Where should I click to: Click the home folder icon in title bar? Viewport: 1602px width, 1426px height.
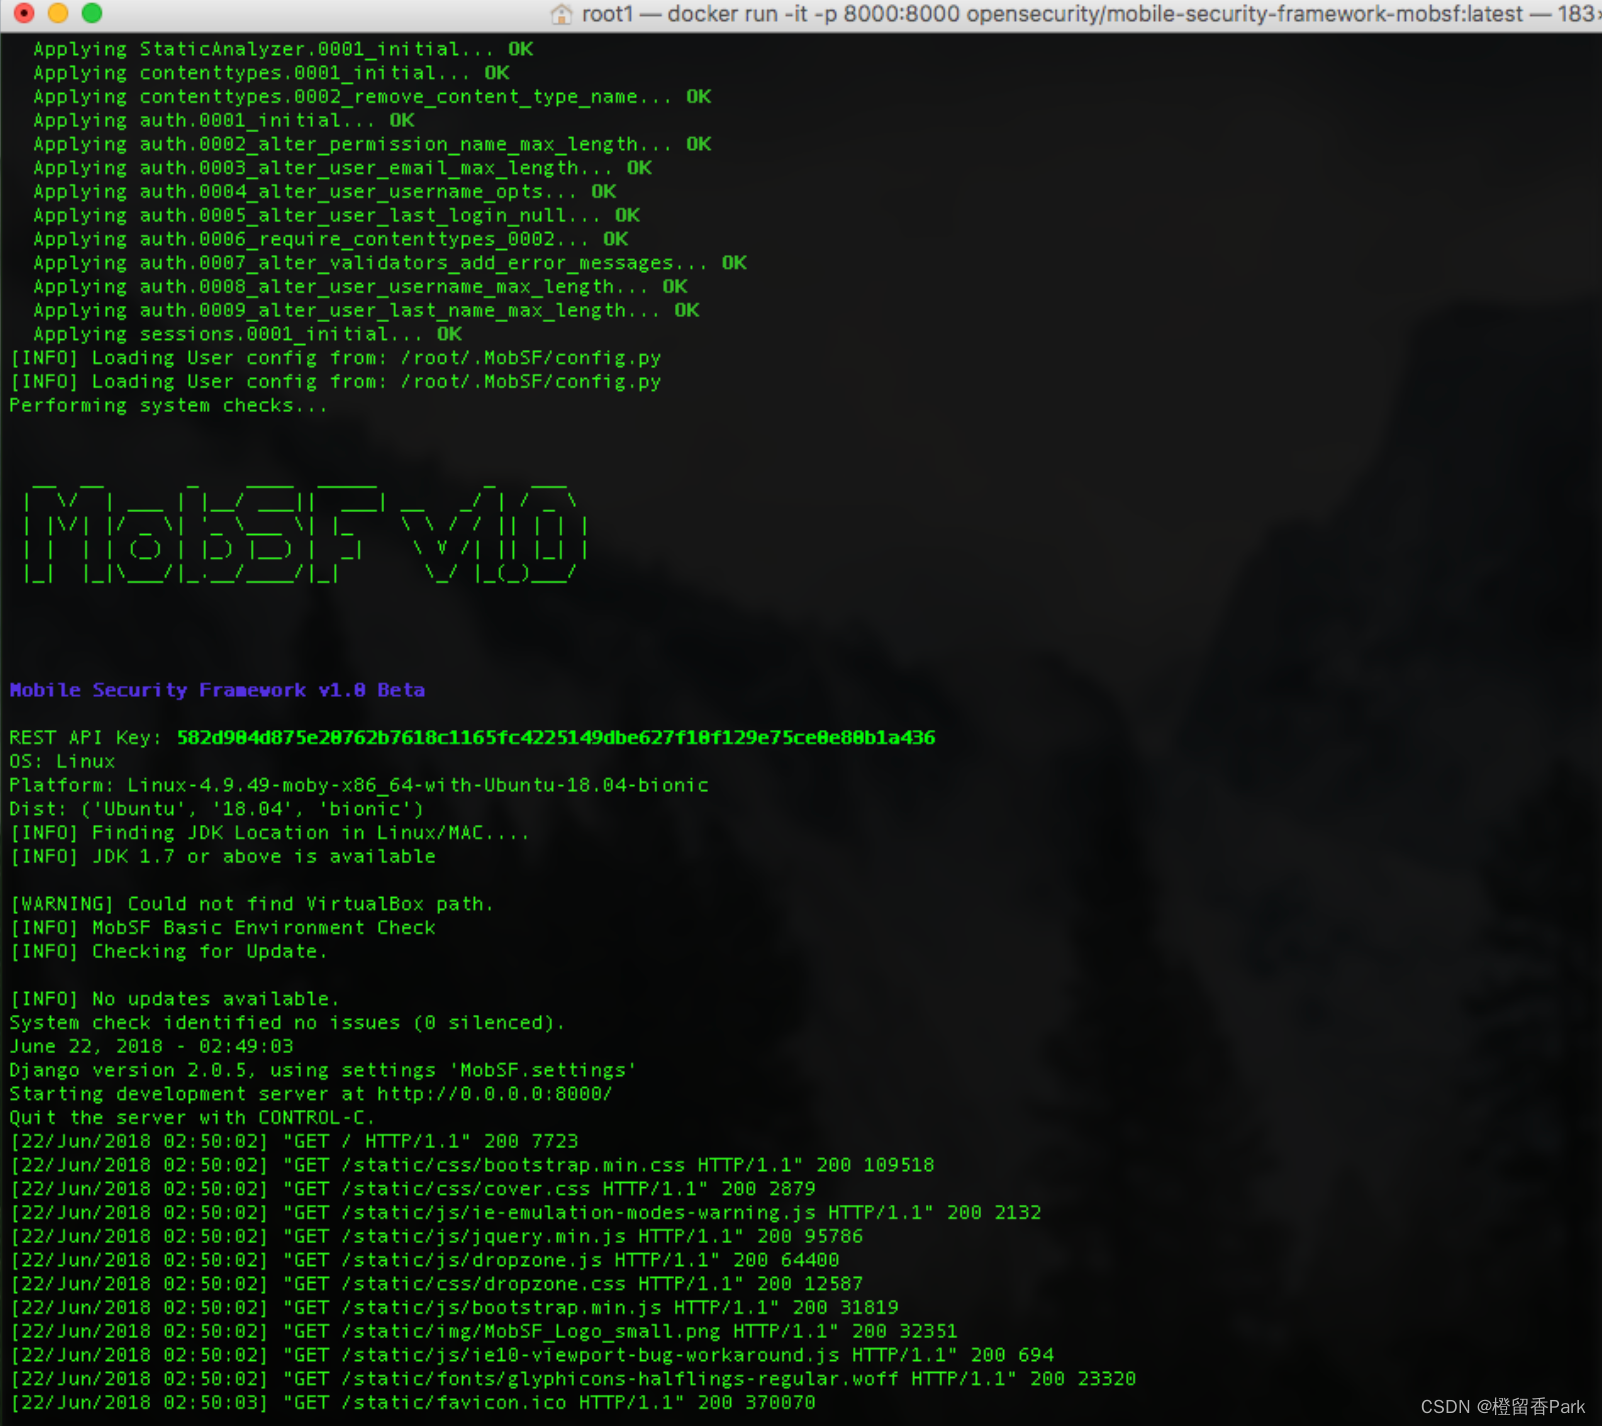point(562,14)
